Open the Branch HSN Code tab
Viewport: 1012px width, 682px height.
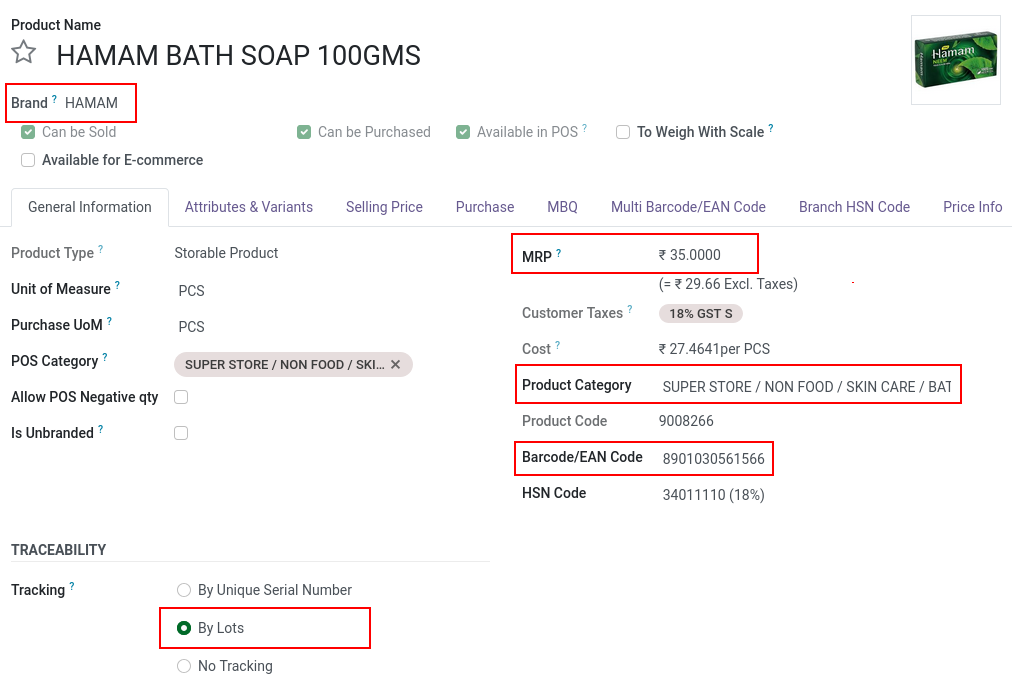click(x=854, y=207)
